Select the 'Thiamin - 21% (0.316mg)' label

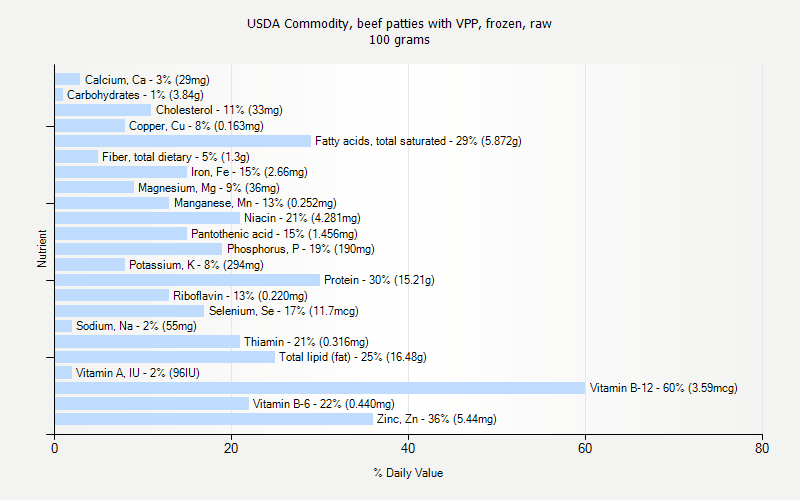click(306, 342)
